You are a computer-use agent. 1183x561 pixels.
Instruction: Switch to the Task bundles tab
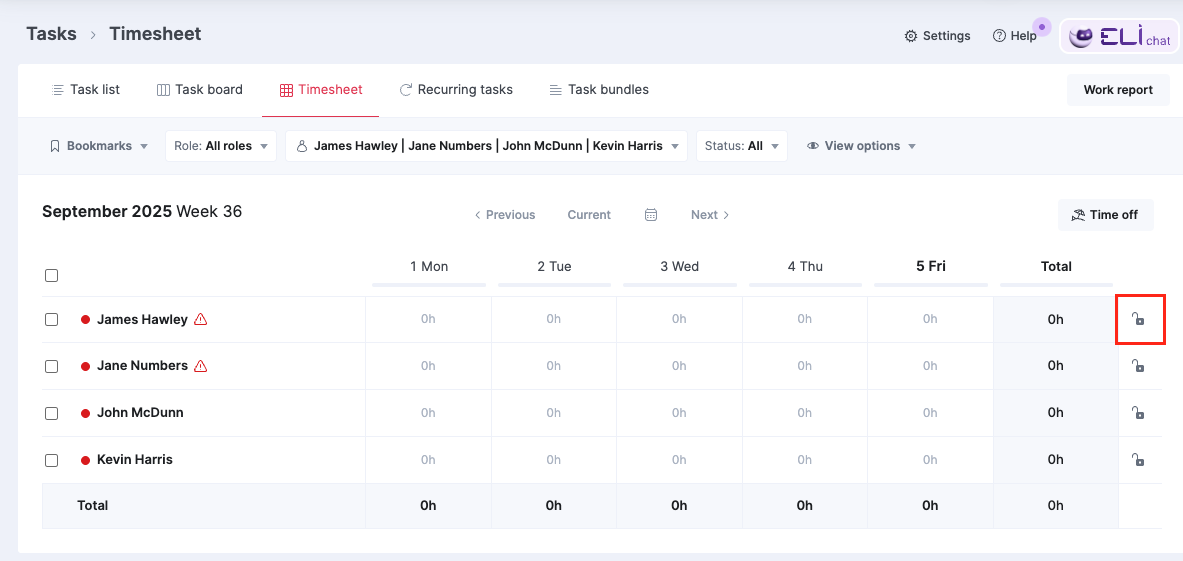tap(599, 90)
